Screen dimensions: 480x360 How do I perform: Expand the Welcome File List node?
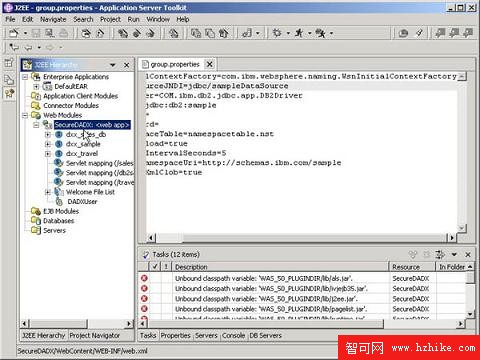[48, 192]
